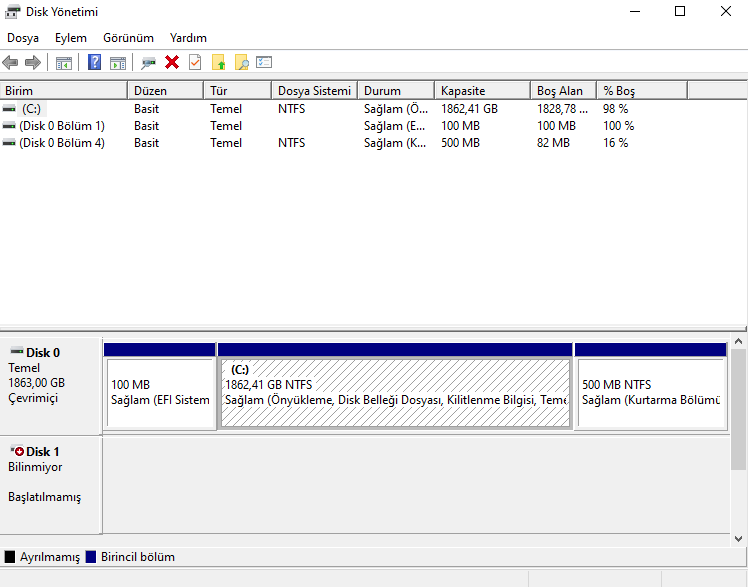The width and height of the screenshot is (748, 587).
Task: Select the 500 MB NTFS Kurtarma partition block
Action: coord(651,386)
